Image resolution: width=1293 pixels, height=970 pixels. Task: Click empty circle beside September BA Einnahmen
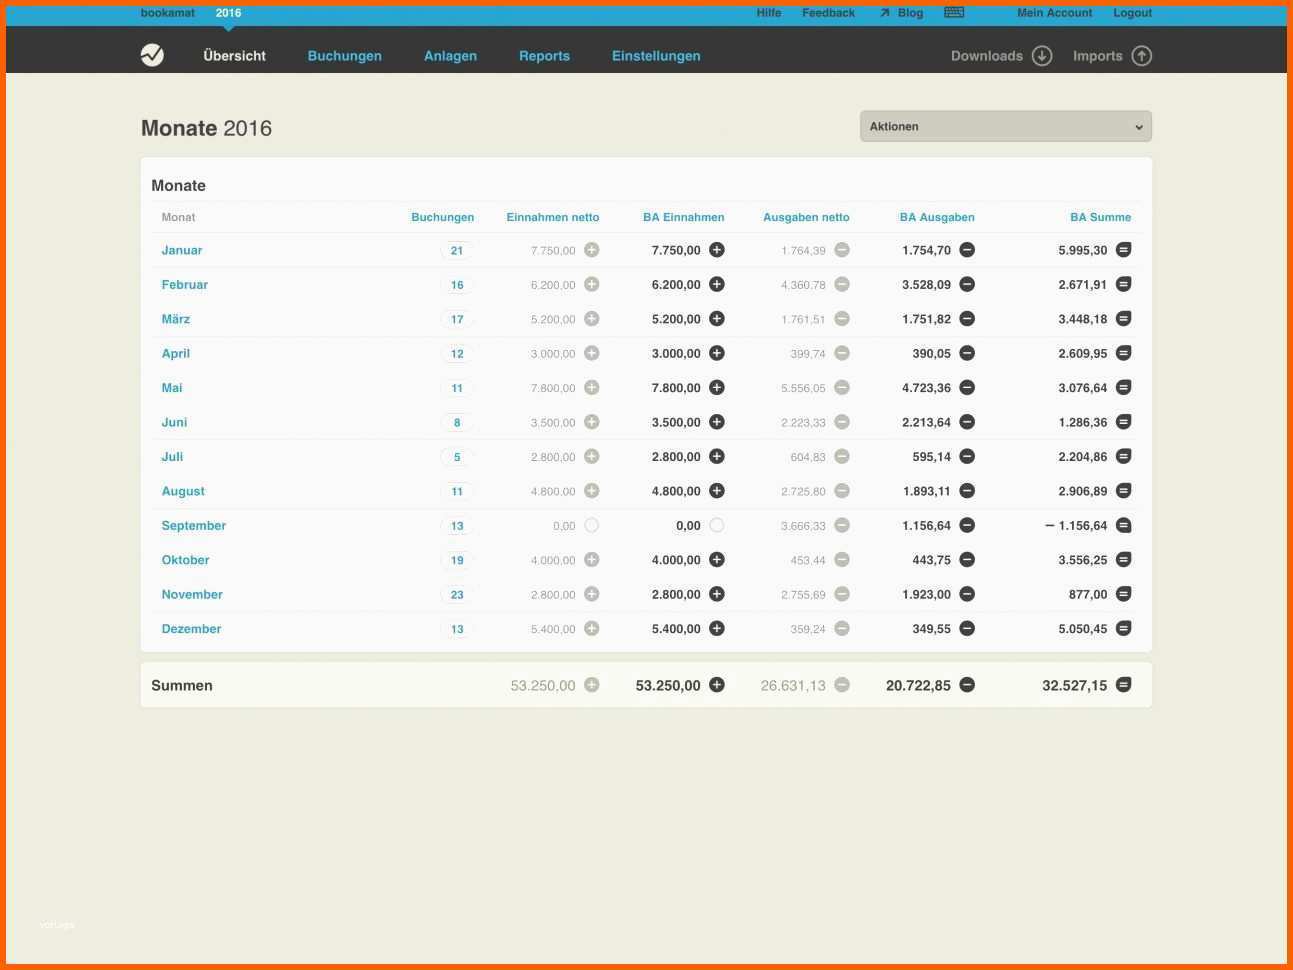pyautogui.click(x=717, y=525)
